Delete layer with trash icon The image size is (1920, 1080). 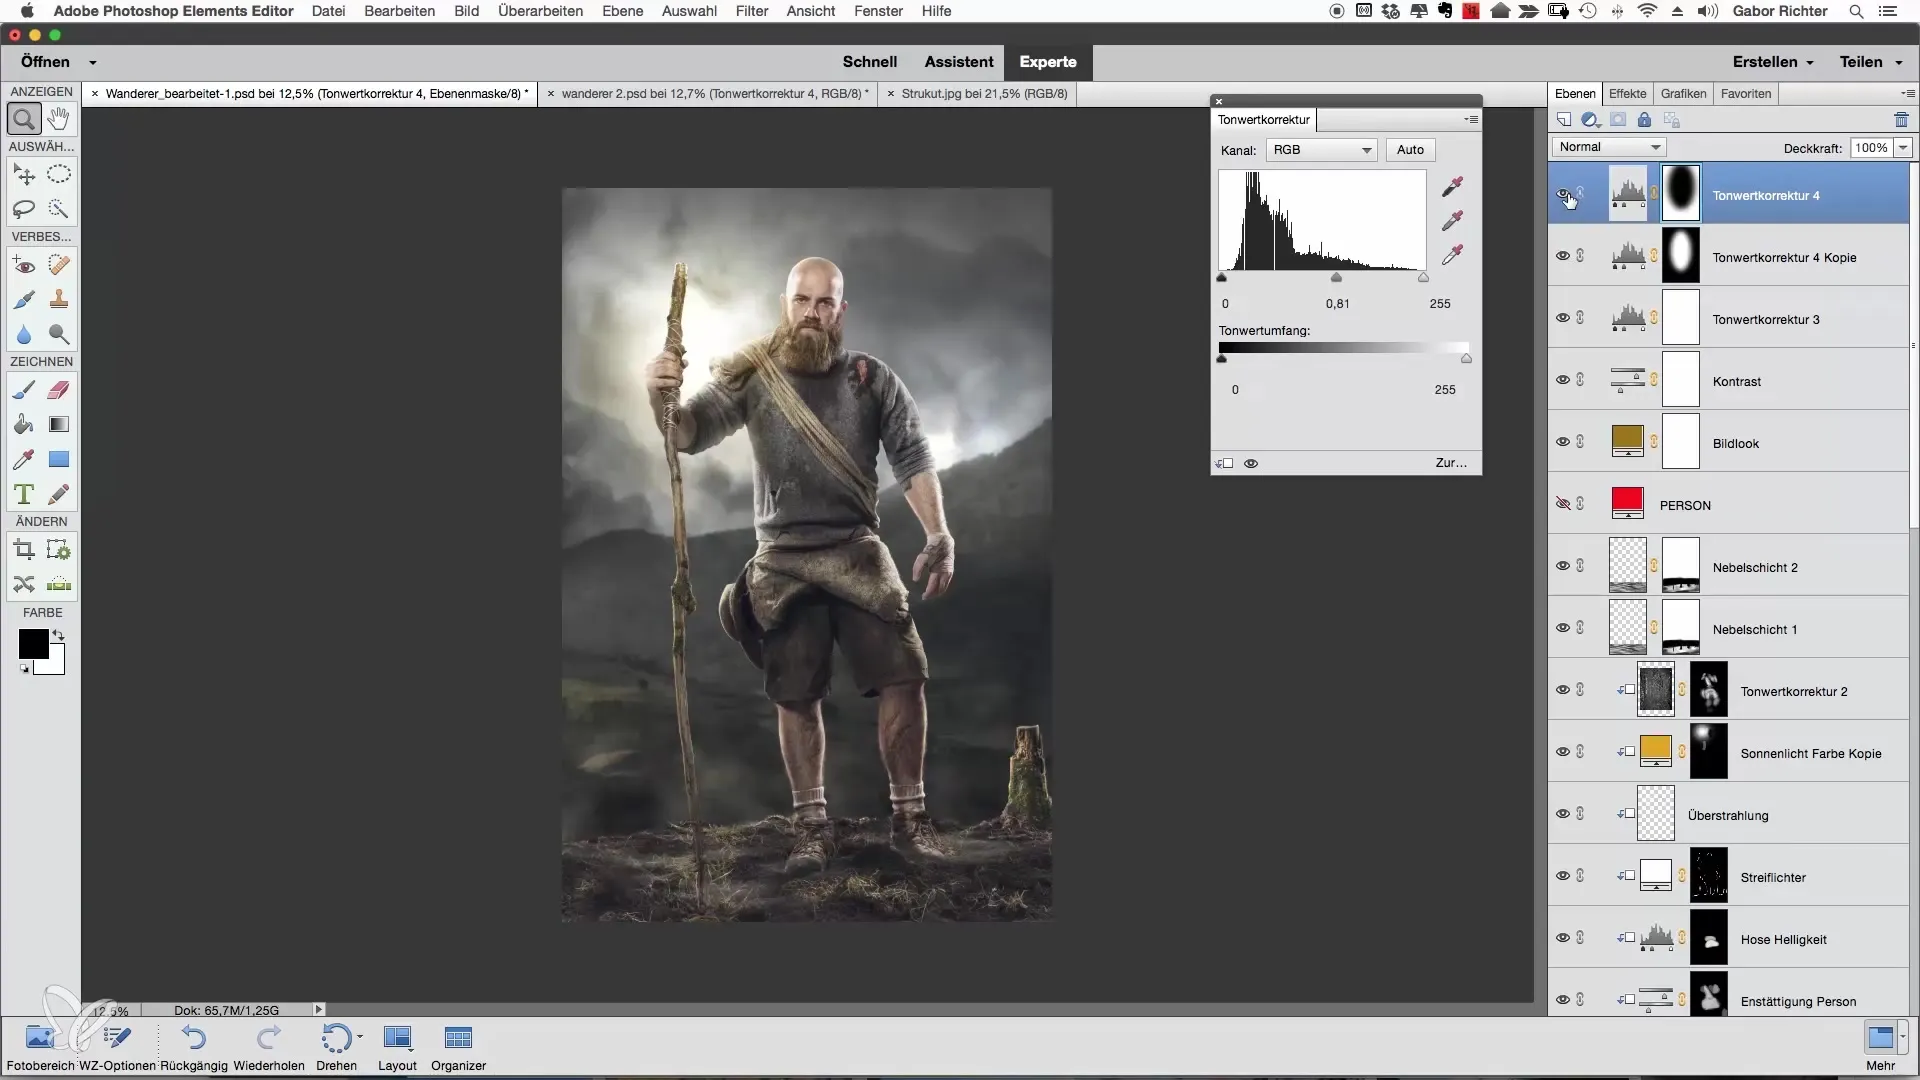[x=1901, y=120]
